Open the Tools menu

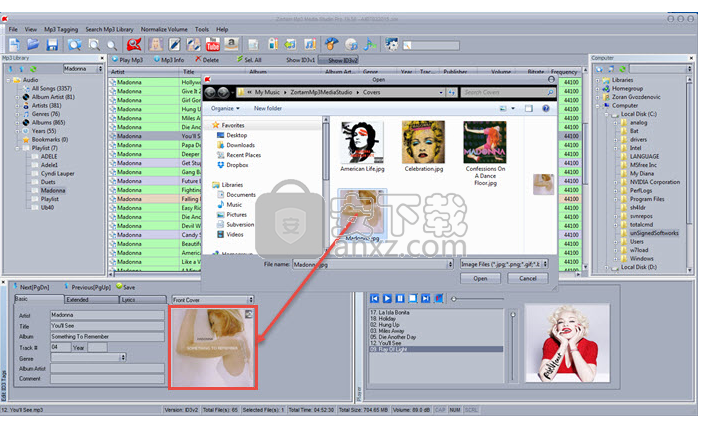[x=202, y=29]
